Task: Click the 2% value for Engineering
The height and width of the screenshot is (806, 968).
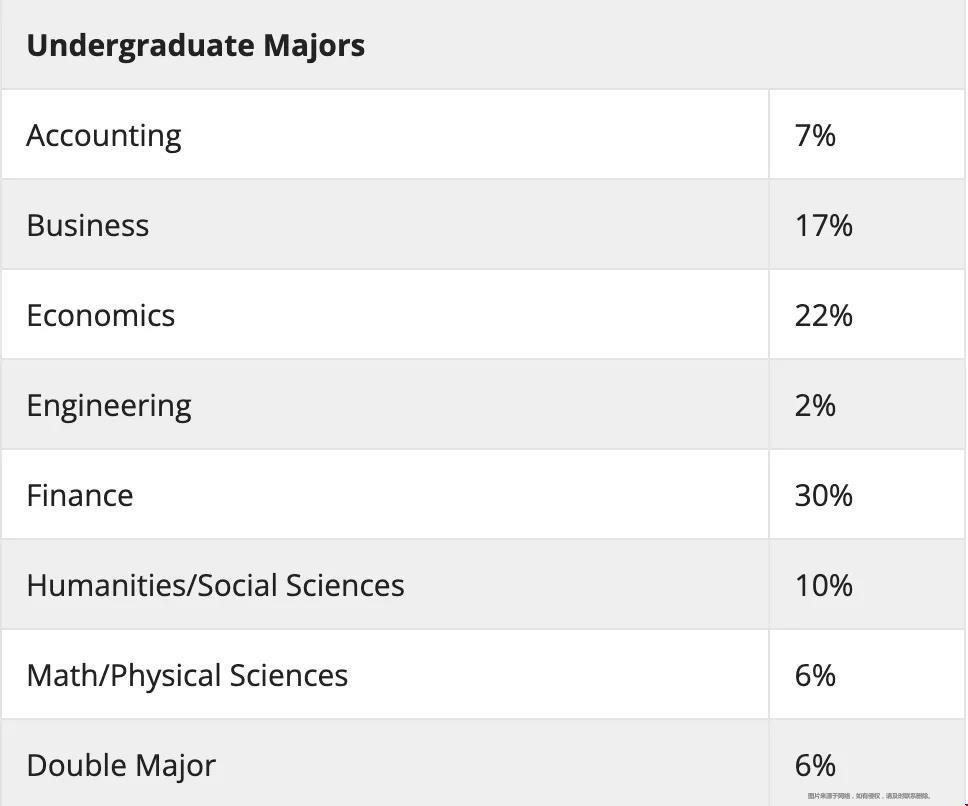Action: (x=815, y=405)
